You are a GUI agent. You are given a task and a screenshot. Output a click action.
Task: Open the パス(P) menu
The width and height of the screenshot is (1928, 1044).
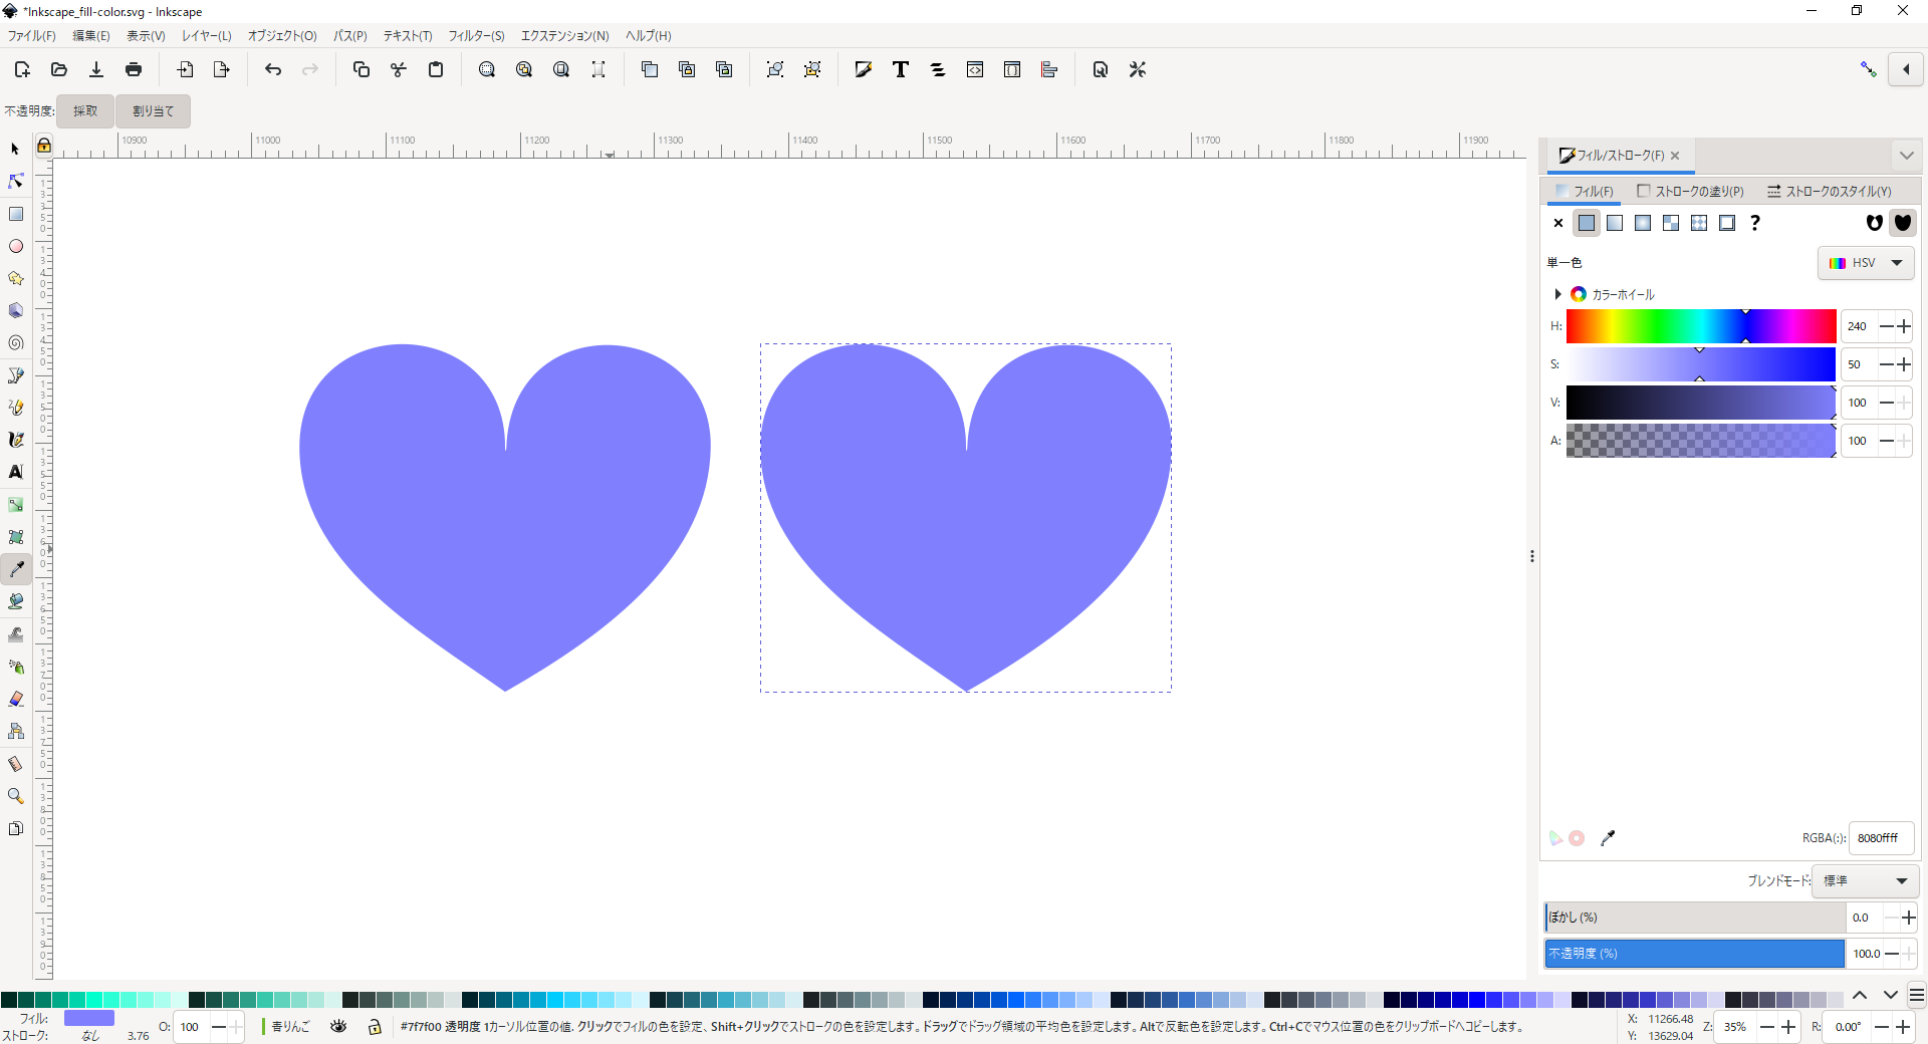coord(349,36)
